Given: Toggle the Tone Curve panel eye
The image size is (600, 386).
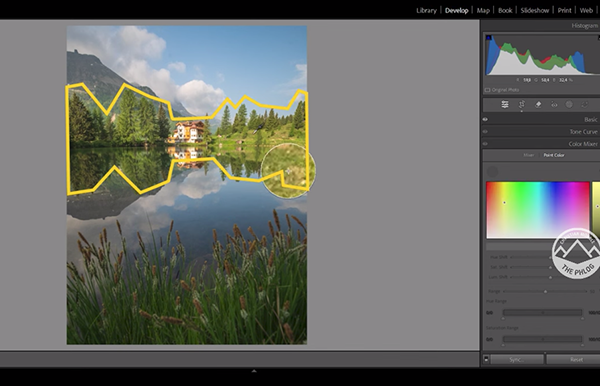Looking at the screenshot, I should pos(485,132).
